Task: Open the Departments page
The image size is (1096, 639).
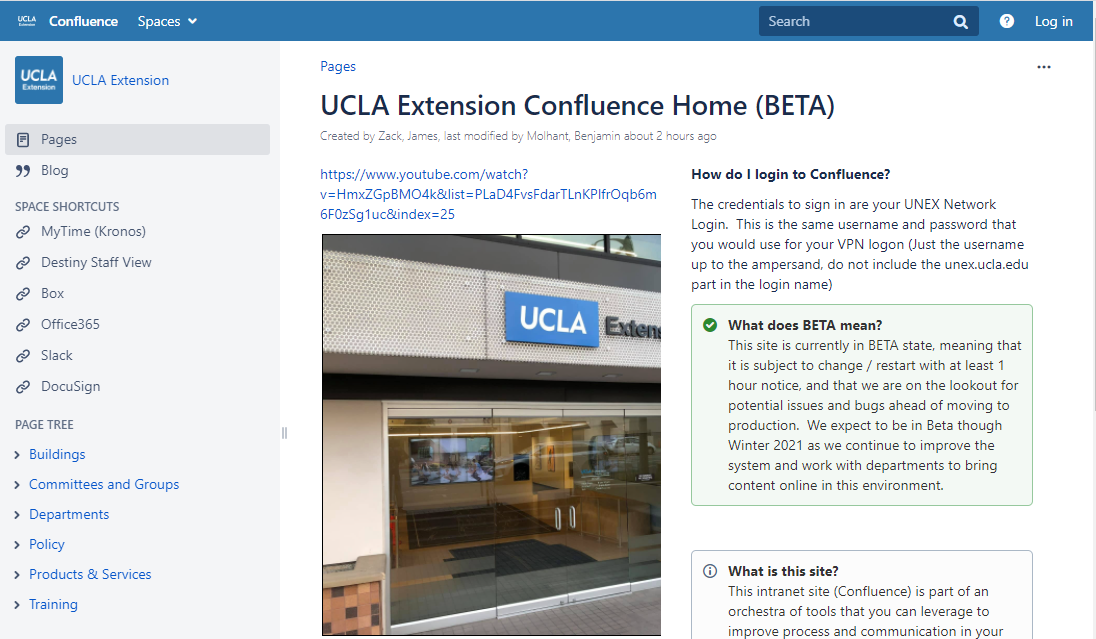Action: [x=69, y=515]
